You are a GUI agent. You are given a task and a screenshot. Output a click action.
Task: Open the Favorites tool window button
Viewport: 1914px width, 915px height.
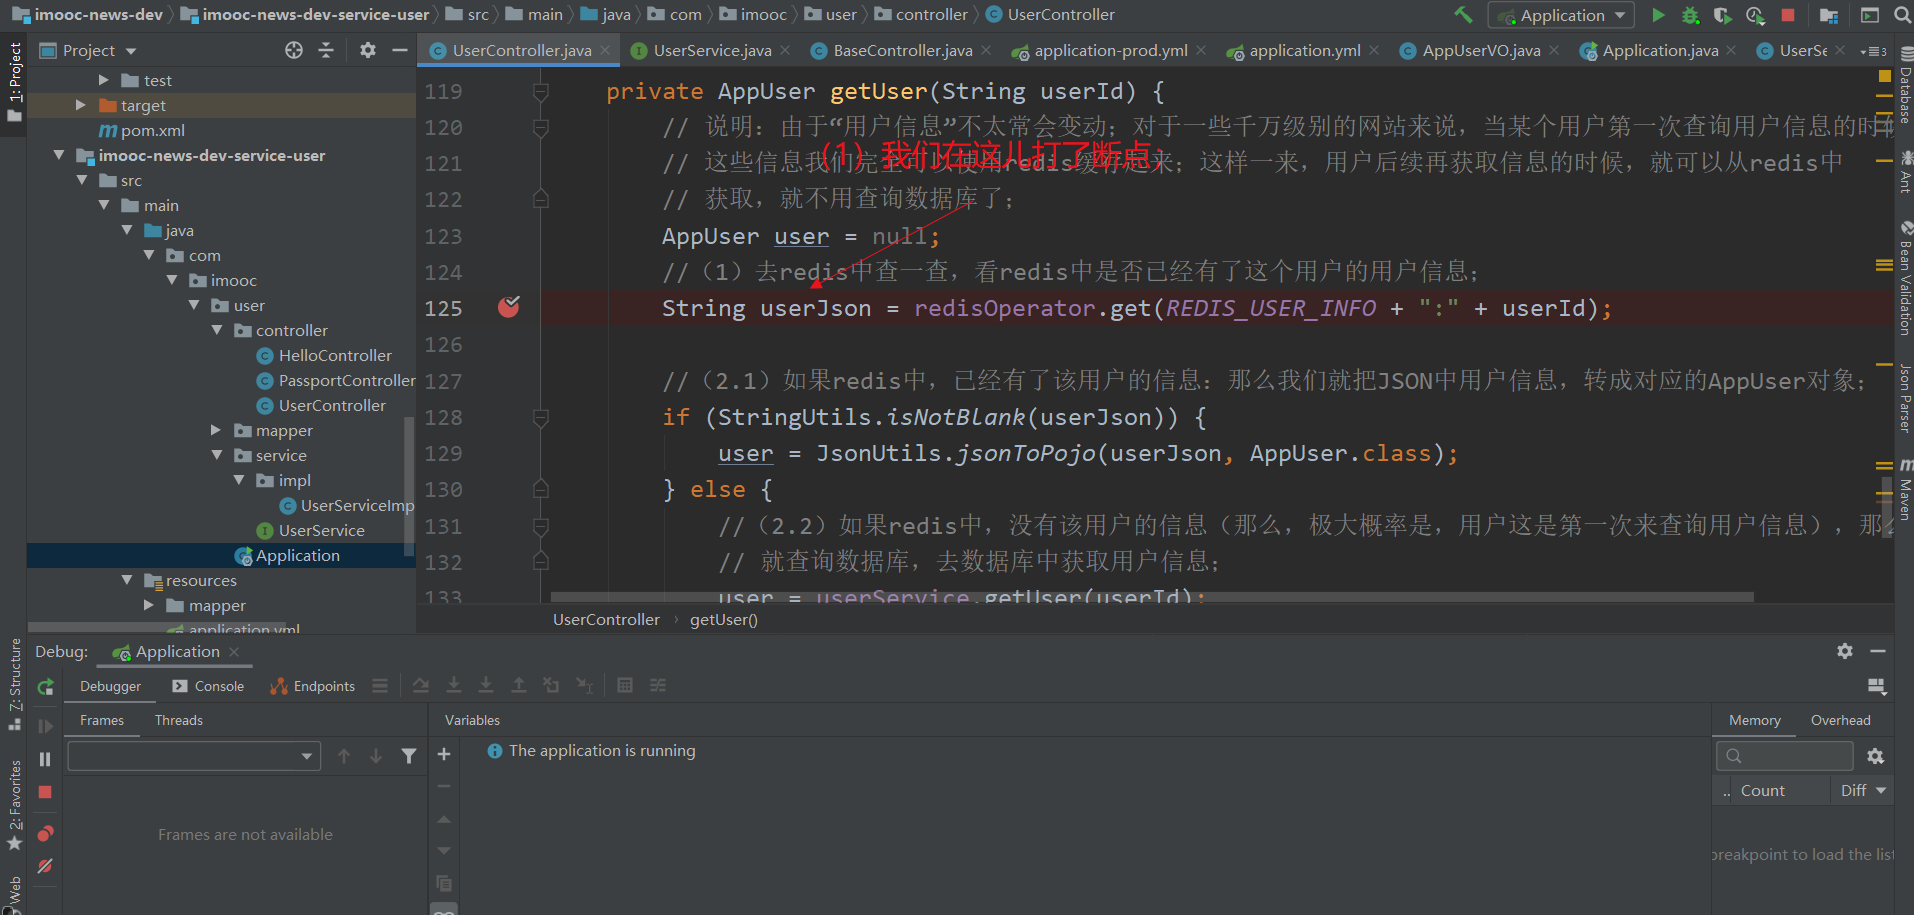[x=15, y=804]
